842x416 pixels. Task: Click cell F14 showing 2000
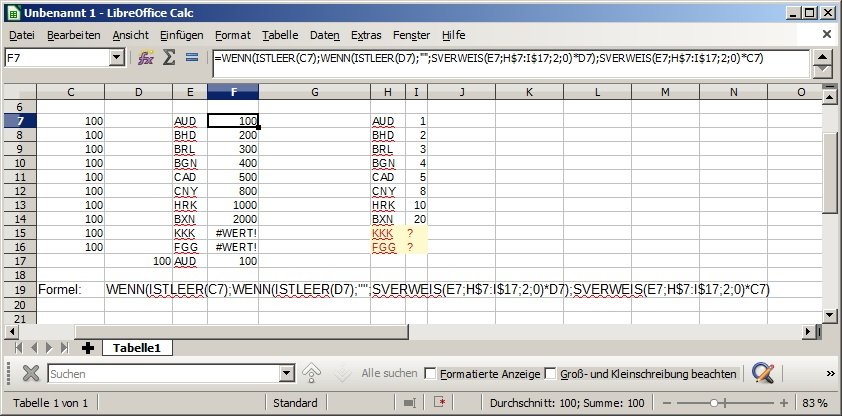233,219
